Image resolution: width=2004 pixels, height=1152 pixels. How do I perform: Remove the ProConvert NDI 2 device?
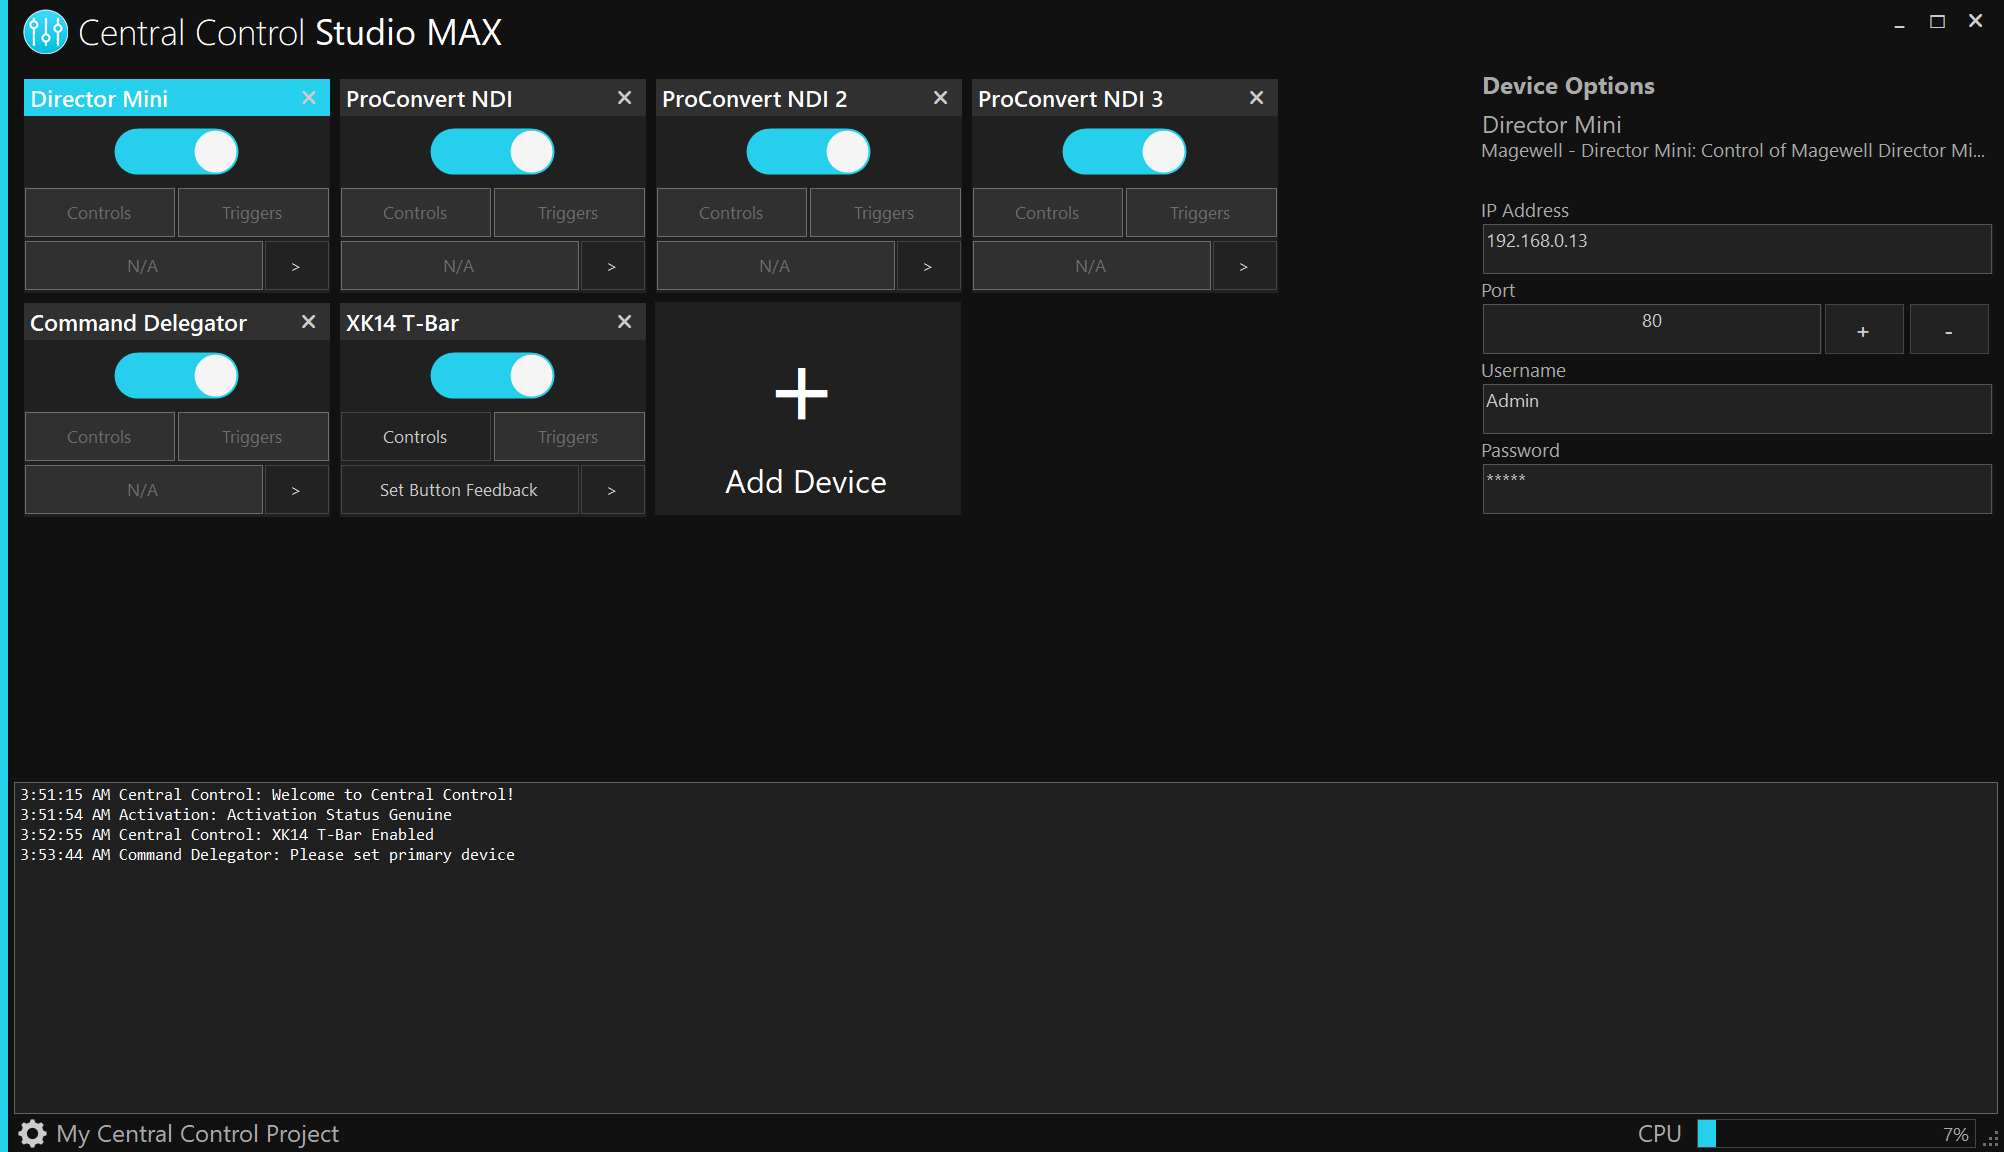941,98
